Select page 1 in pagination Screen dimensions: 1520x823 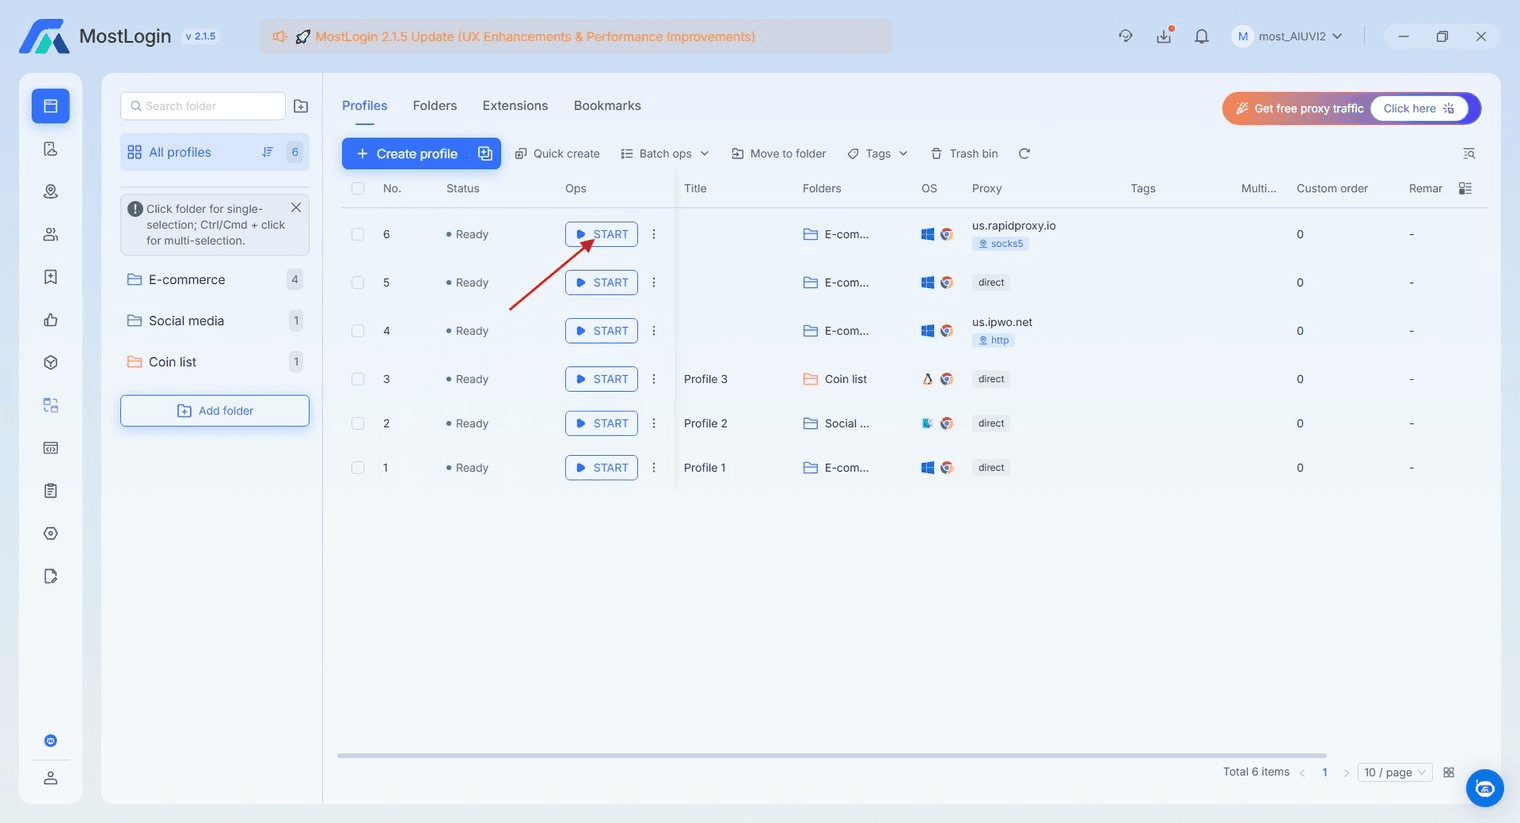(x=1325, y=772)
